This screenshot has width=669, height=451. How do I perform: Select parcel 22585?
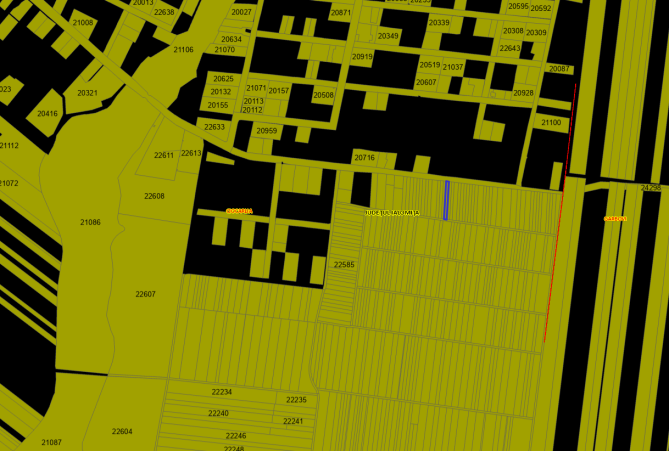344,265
